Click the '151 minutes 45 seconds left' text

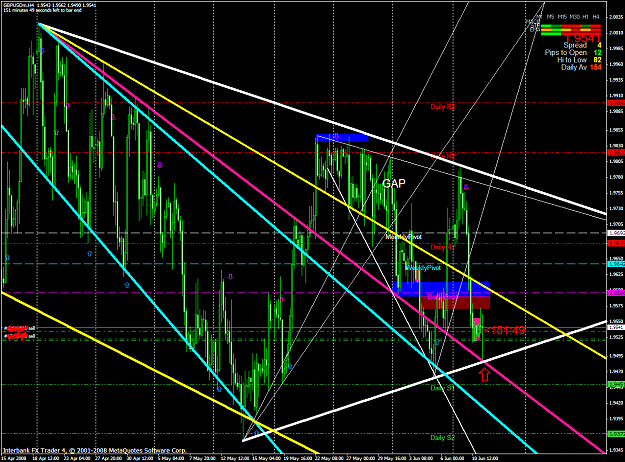coord(43,10)
